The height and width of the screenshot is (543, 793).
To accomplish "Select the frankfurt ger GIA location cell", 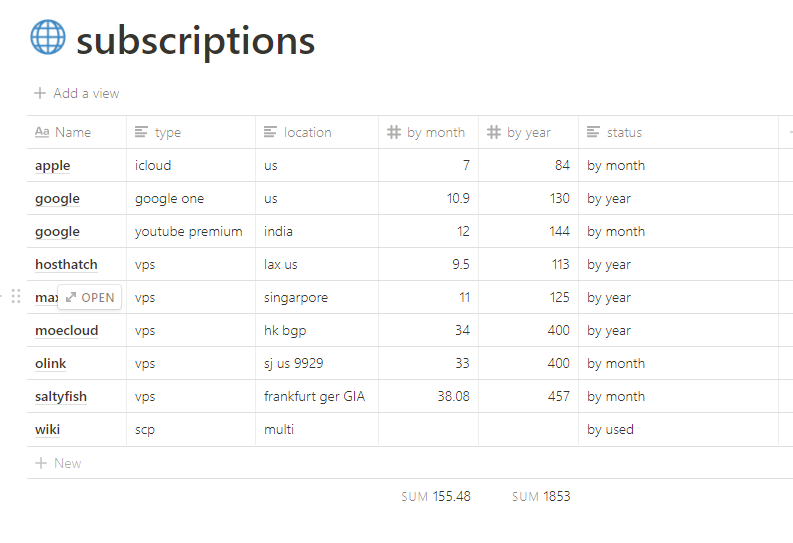I will pos(315,397).
